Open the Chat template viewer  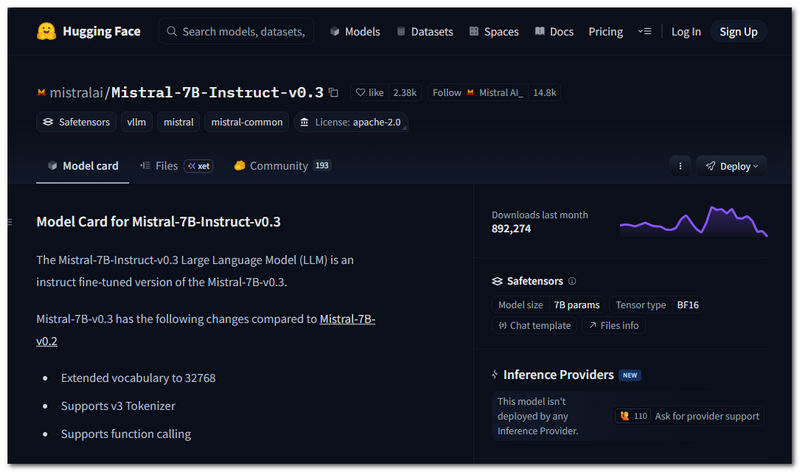(x=535, y=325)
